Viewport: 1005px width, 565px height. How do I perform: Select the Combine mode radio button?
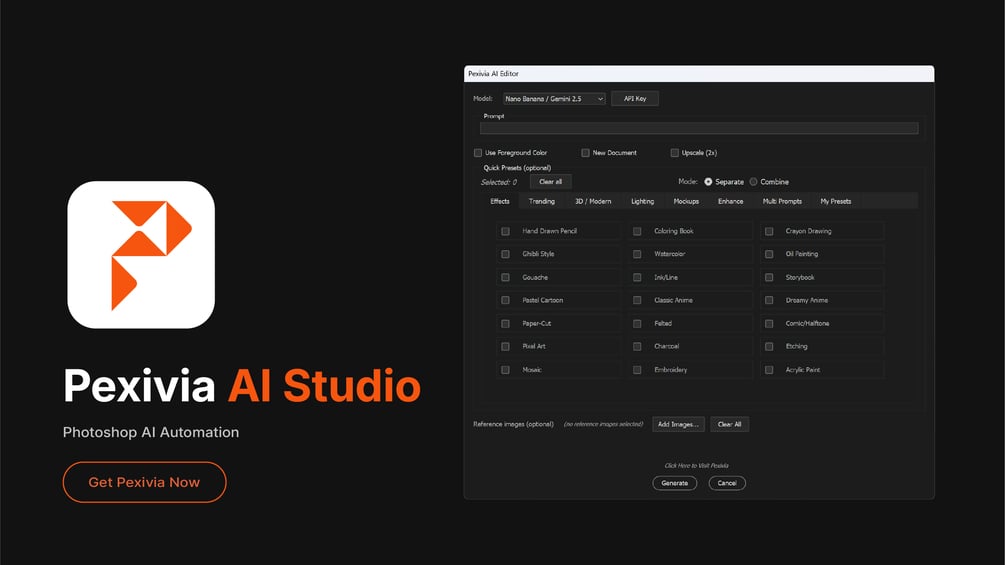tap(754, 182)
